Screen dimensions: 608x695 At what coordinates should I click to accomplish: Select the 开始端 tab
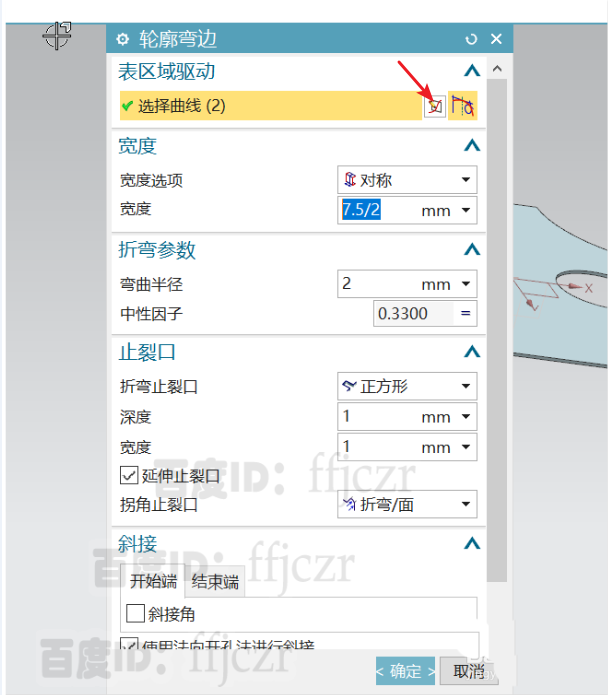(x=153, y=581)
